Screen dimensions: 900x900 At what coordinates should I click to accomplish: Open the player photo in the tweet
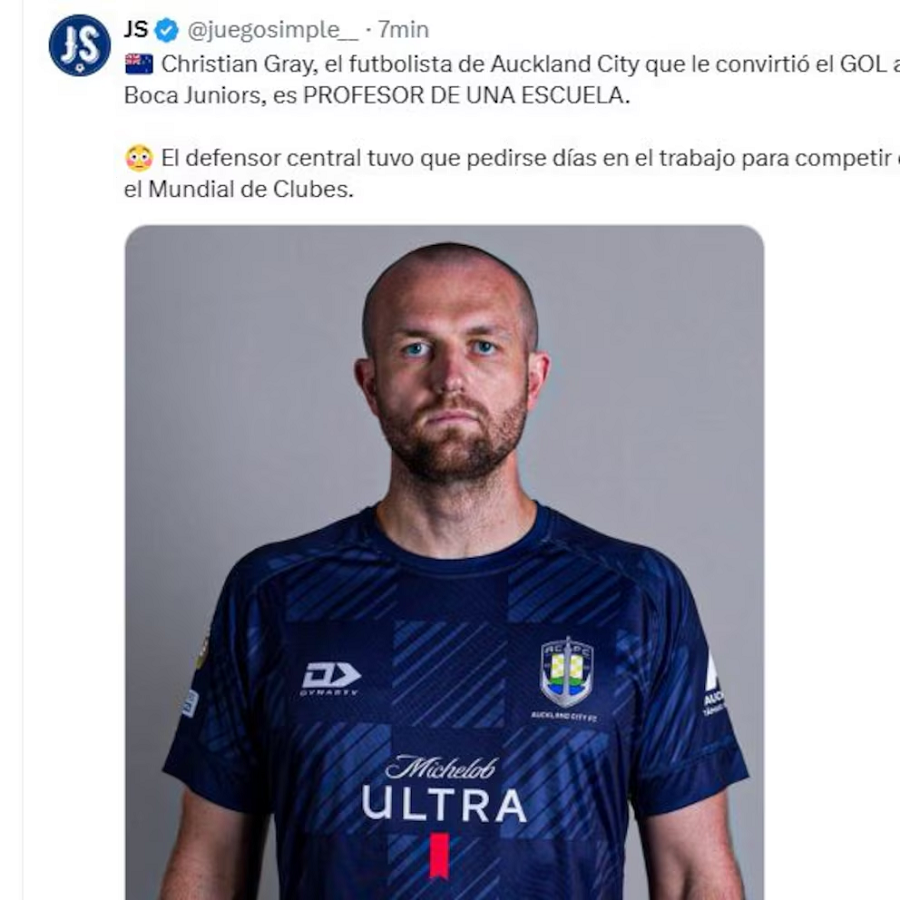444,562
